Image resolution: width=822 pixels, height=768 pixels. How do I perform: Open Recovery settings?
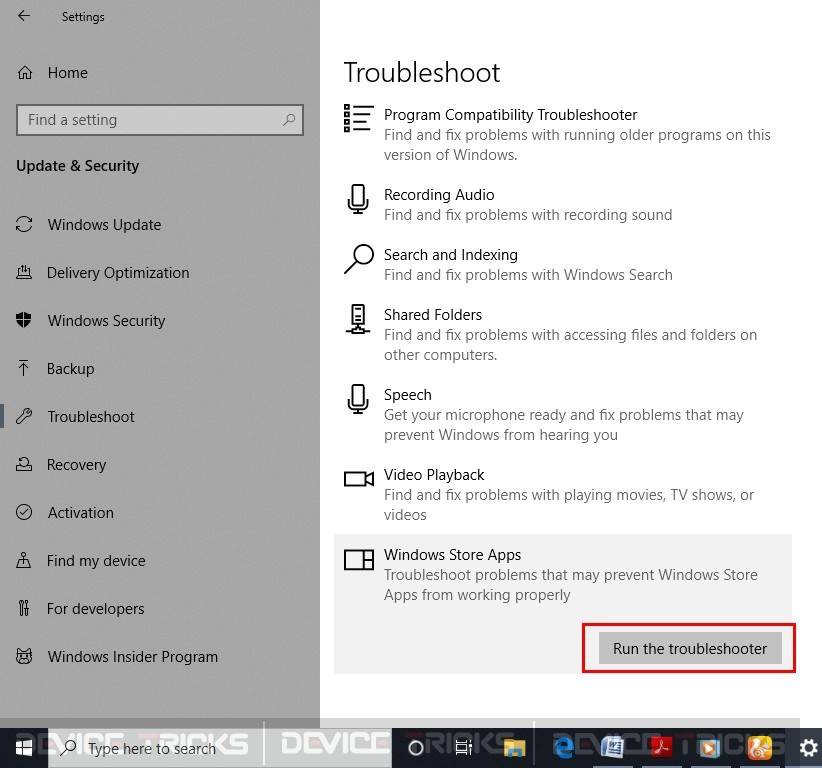(76, 464)
